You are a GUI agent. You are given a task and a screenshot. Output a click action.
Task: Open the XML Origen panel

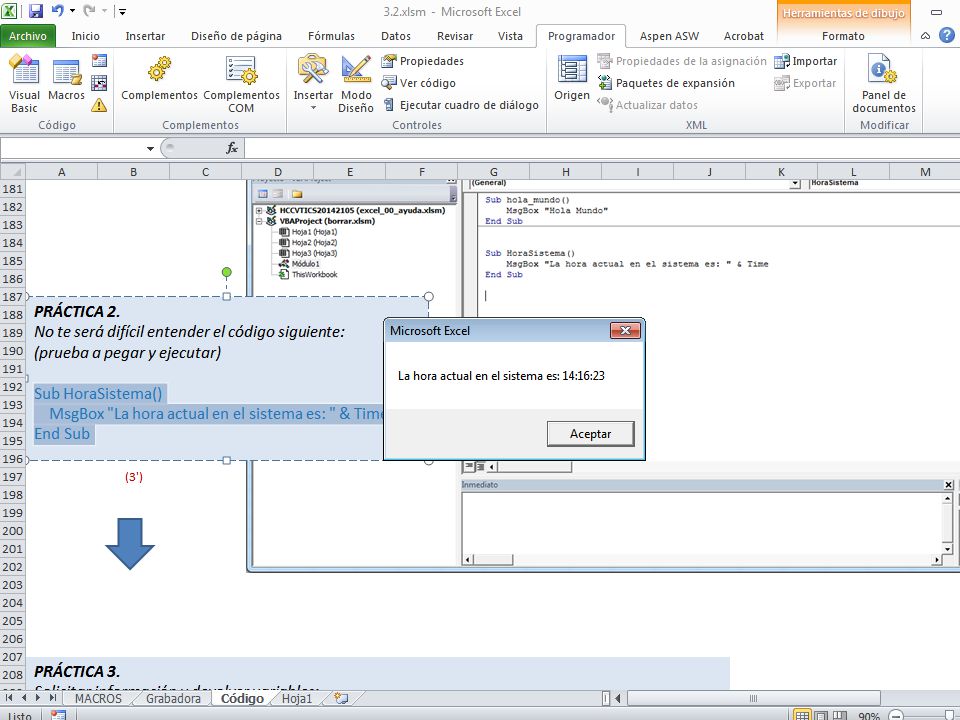[x=572, y=80]
